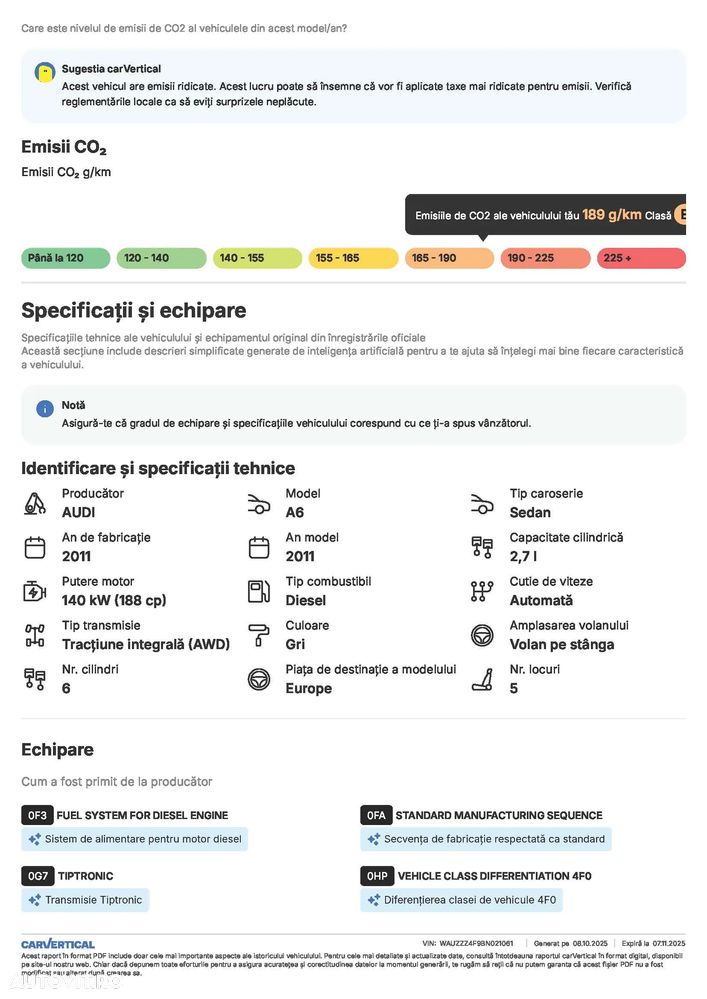Click 'Secvența de fabricație respectată ca standard' tag

(x=485, y=839)
